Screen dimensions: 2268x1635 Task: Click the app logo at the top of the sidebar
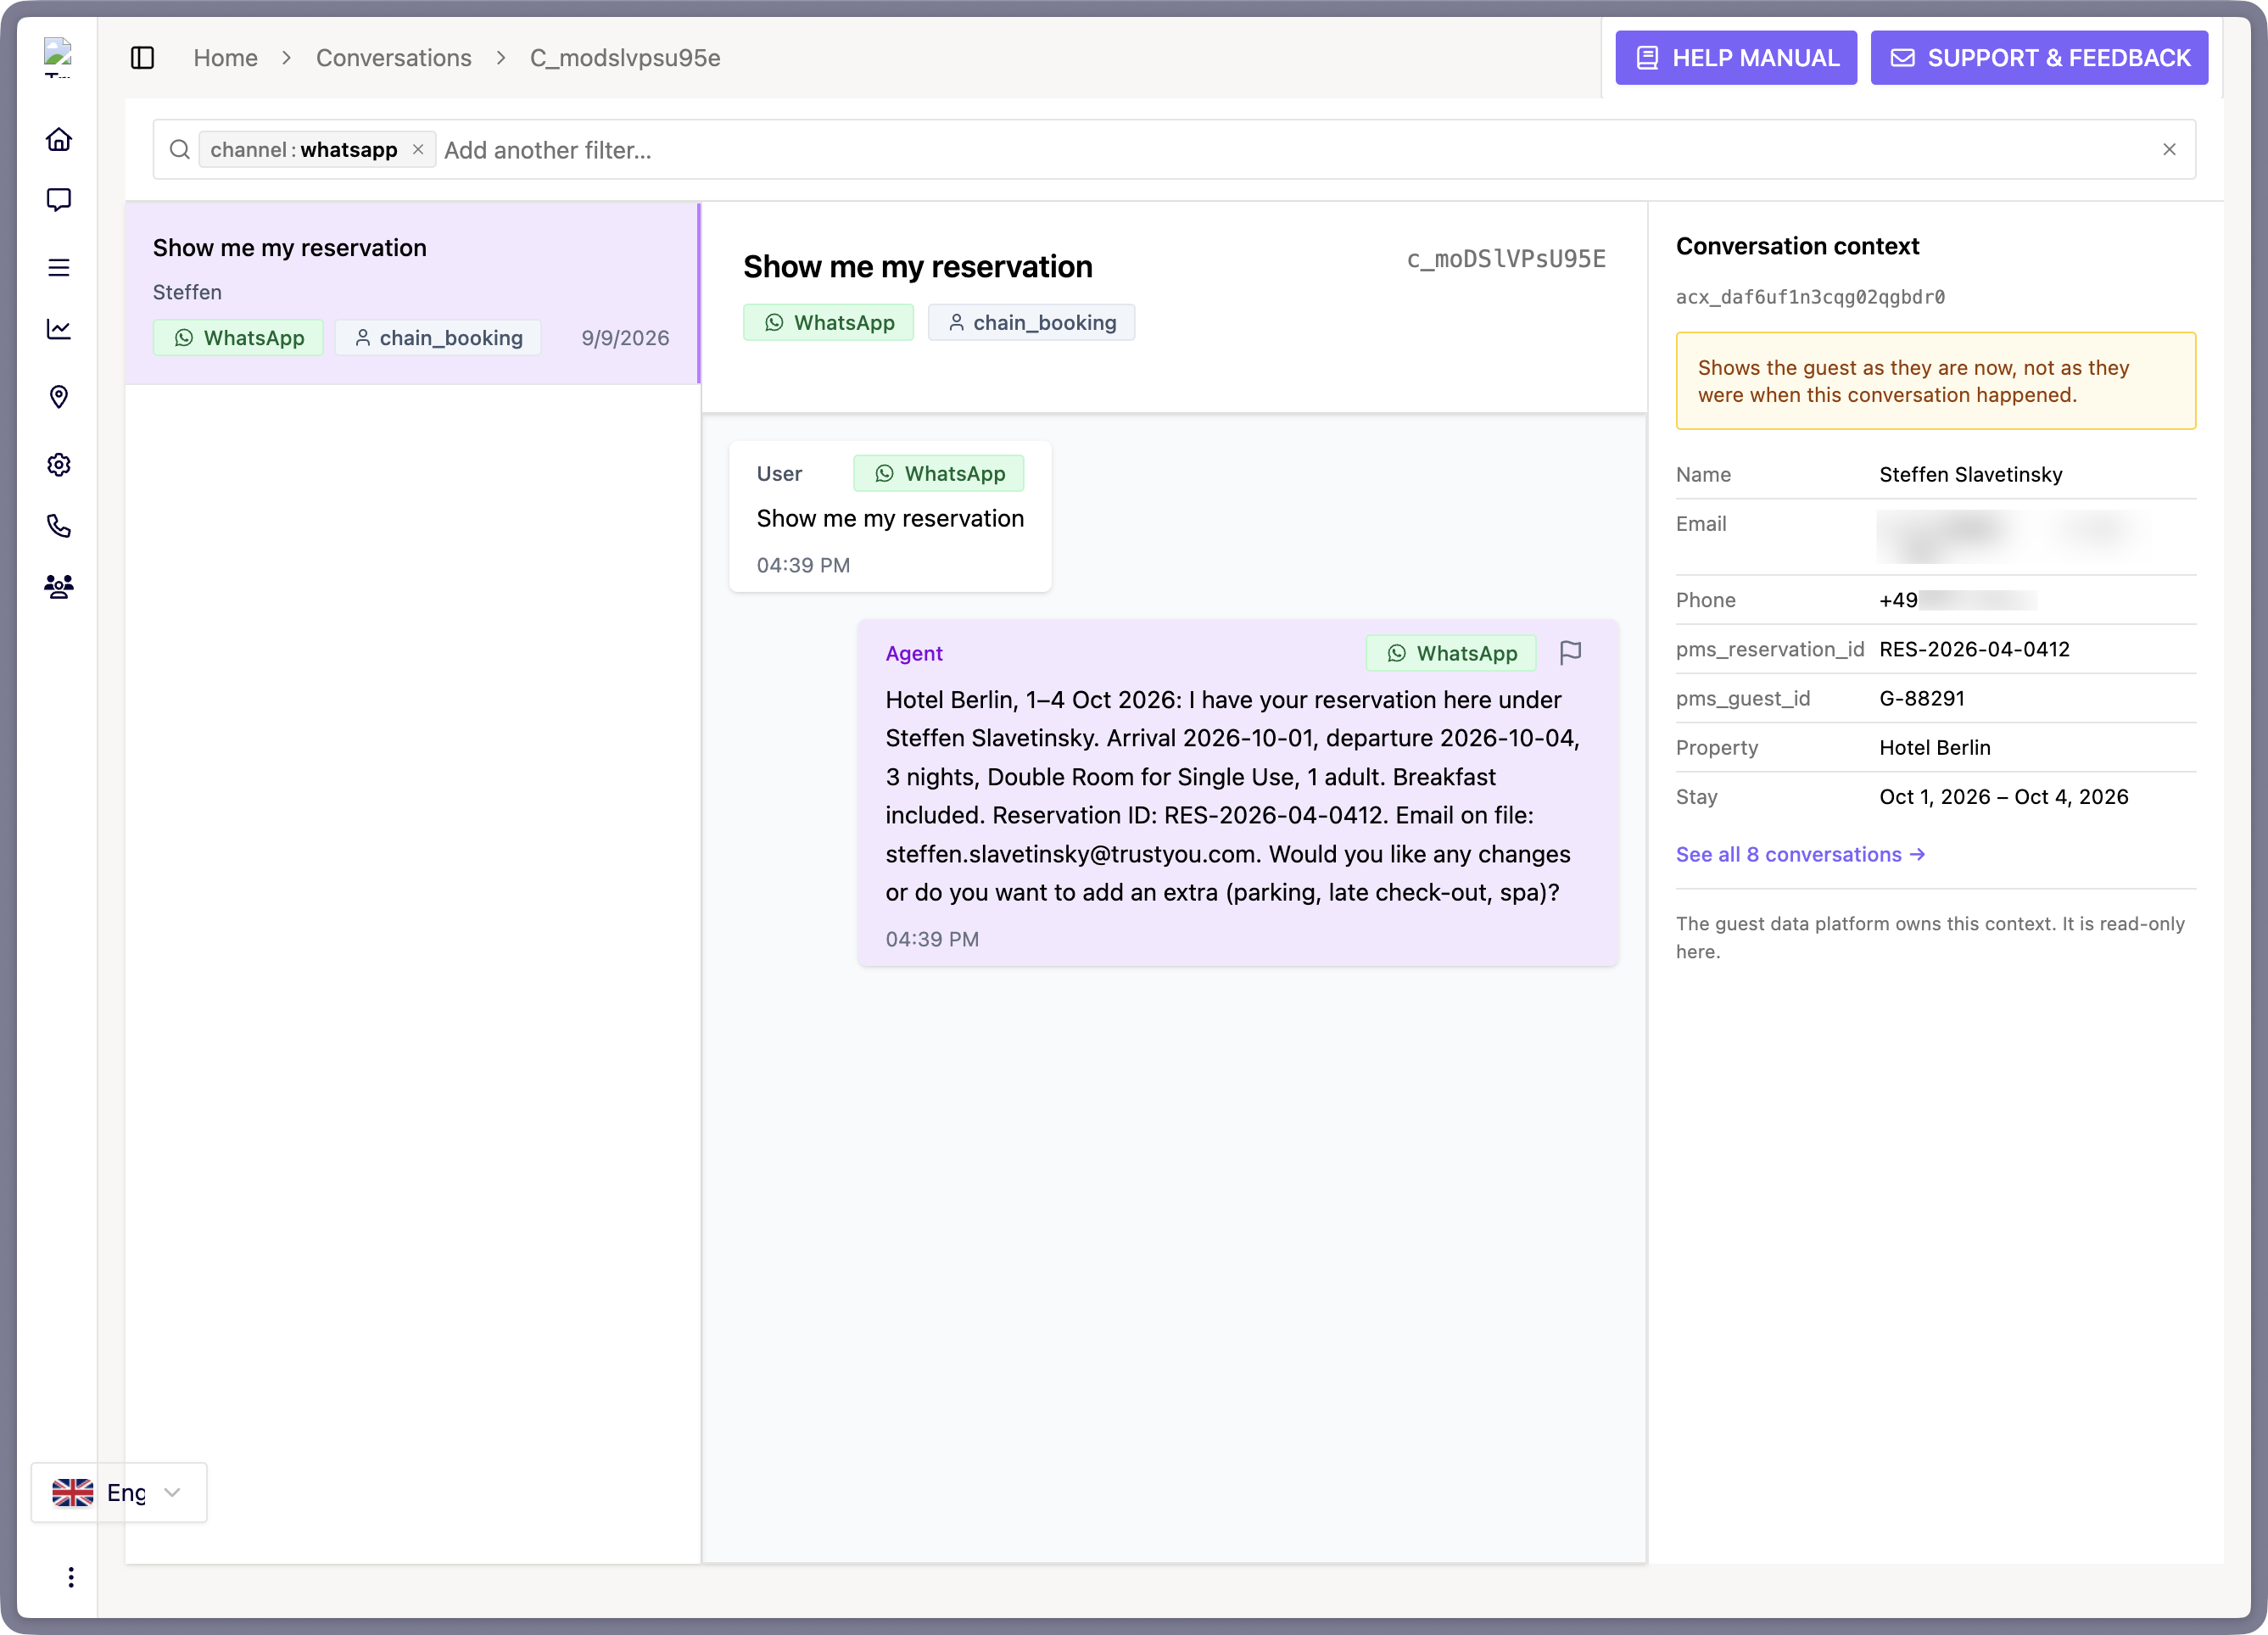[58, 57]
